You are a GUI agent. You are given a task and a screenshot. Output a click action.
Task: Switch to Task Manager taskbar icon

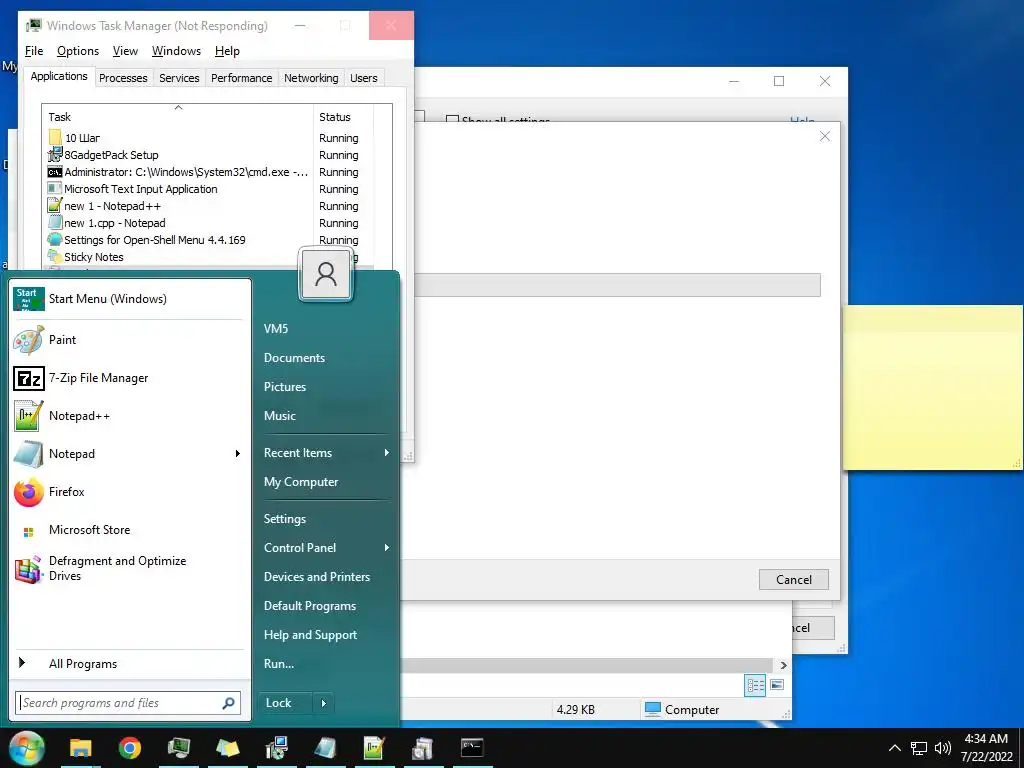pyautogui.click(x=178, y=748)
